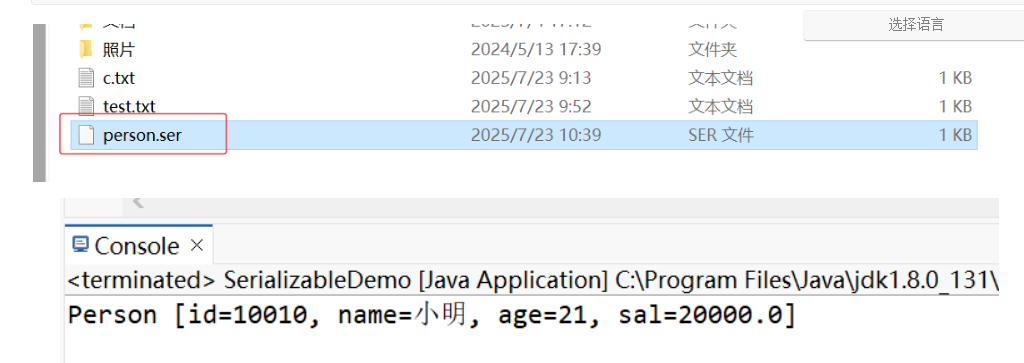
Task: Click the Person output line in console
Action: coord(432,315)
